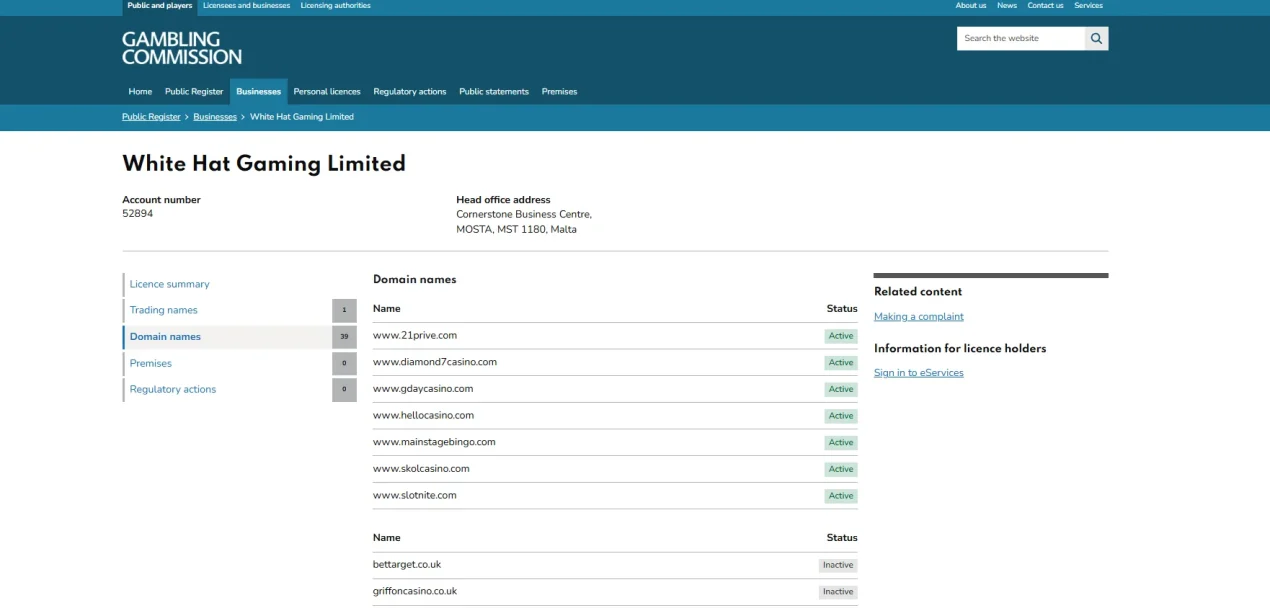Select www.mainstagebingo.com domain row
The height and width of the screenshot is (608, 1270).
coord(615,442)
